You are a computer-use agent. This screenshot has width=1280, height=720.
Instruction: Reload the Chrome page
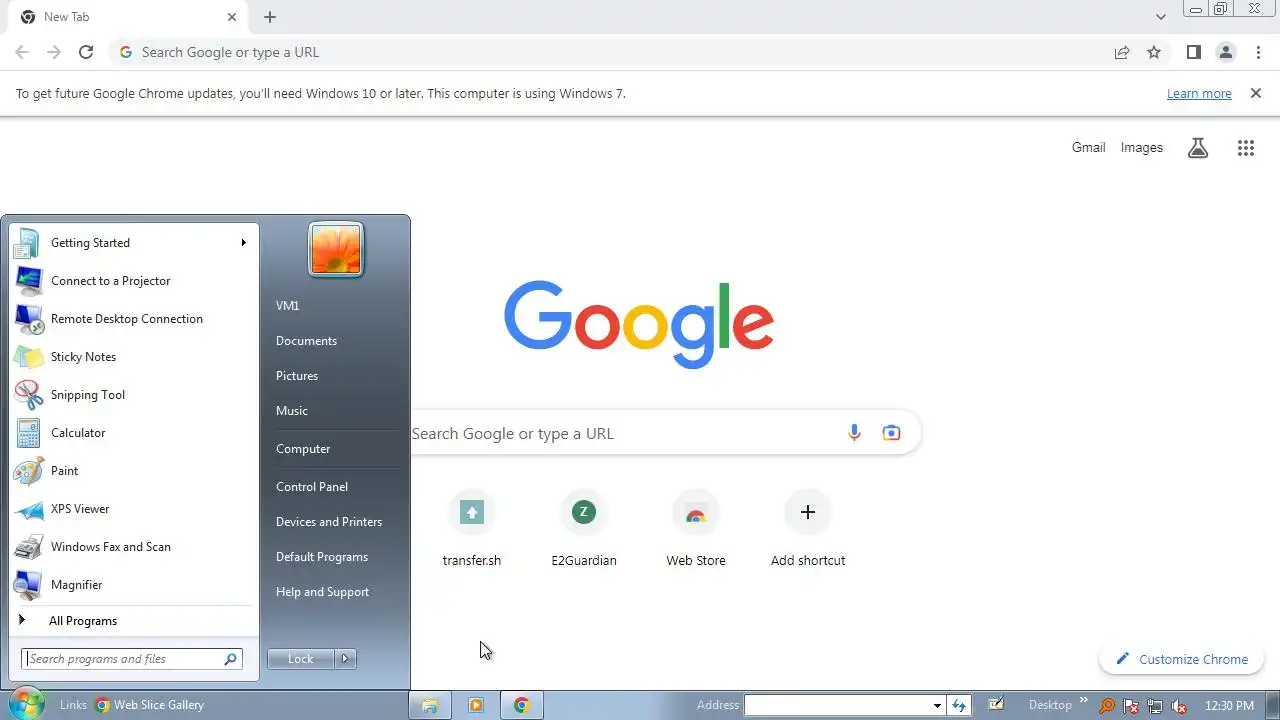pos(86,52)
